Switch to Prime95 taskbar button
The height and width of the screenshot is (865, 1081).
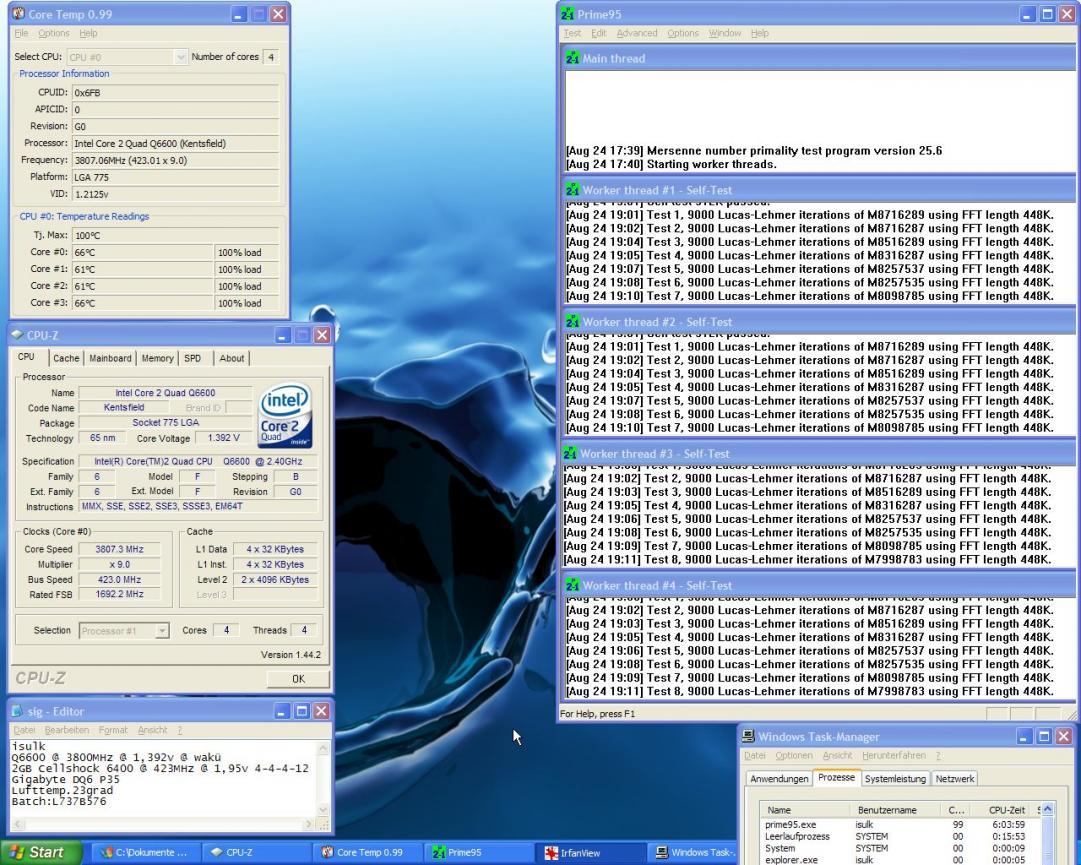point(479,853)
